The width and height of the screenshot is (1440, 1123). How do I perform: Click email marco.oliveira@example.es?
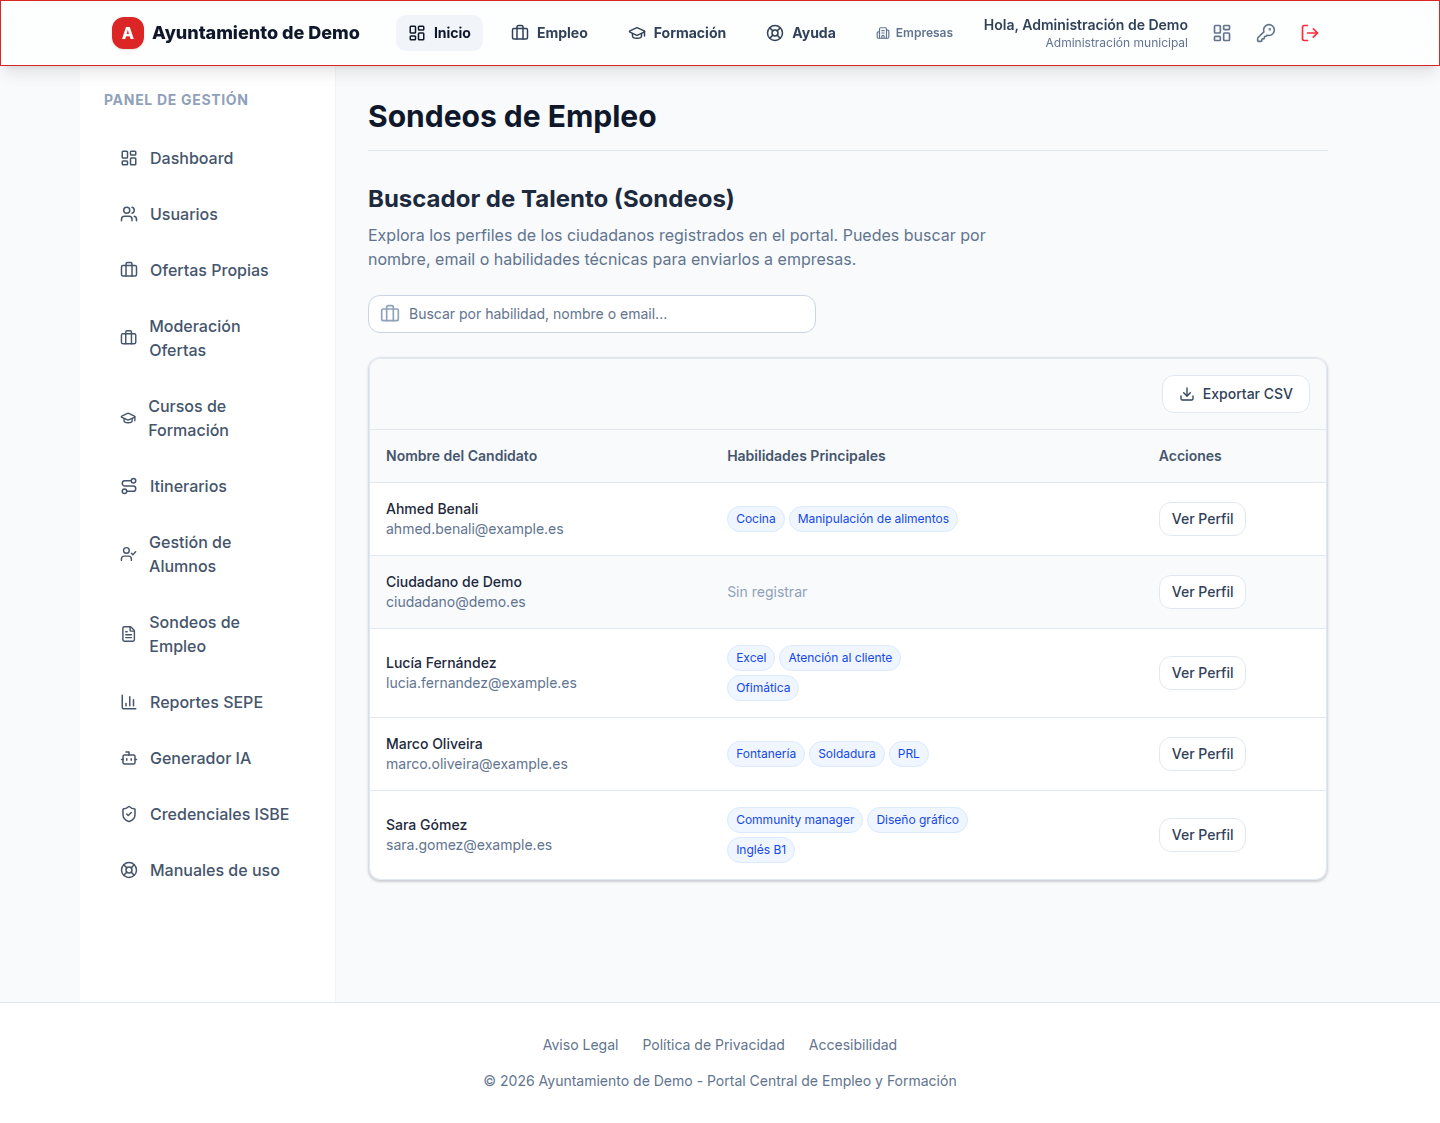click(x=477, y=764)
